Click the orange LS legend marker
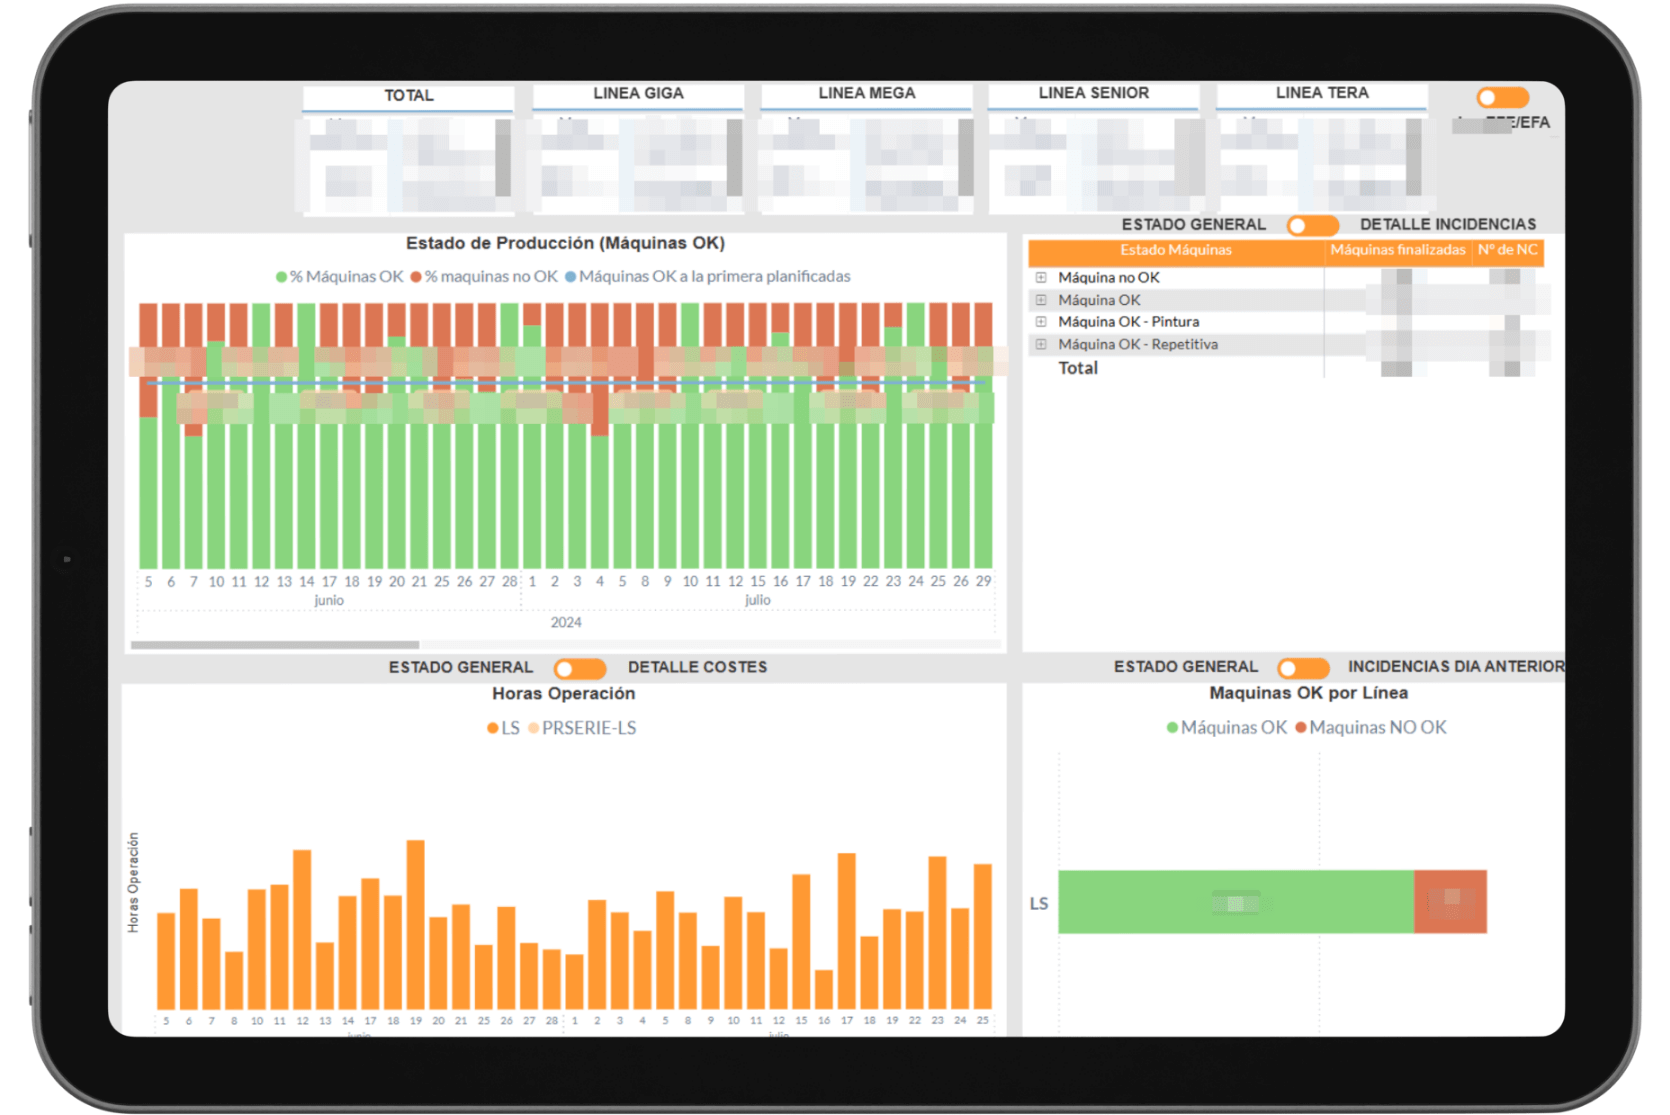 (493, 728)
